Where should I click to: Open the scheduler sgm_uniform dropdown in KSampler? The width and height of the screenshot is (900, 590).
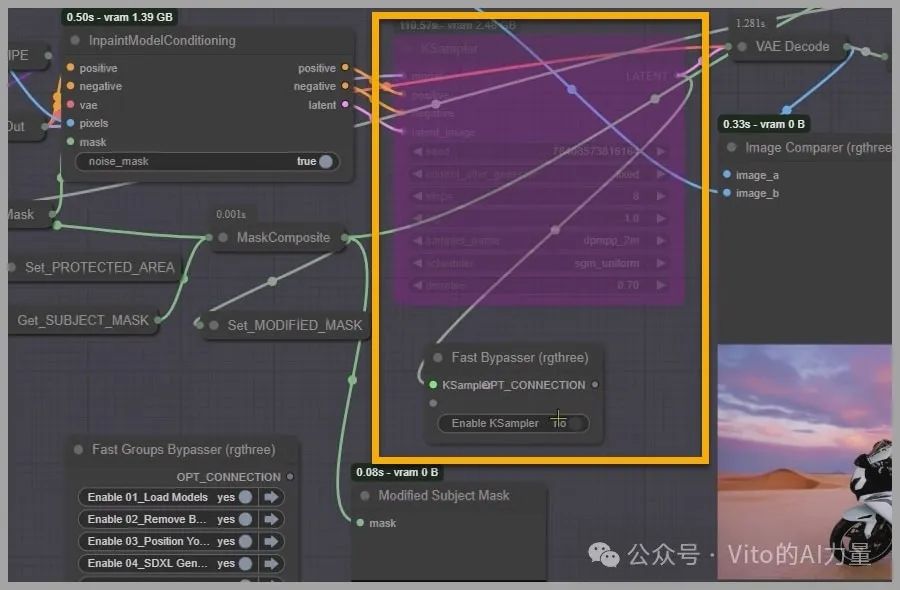coord(540,263)
